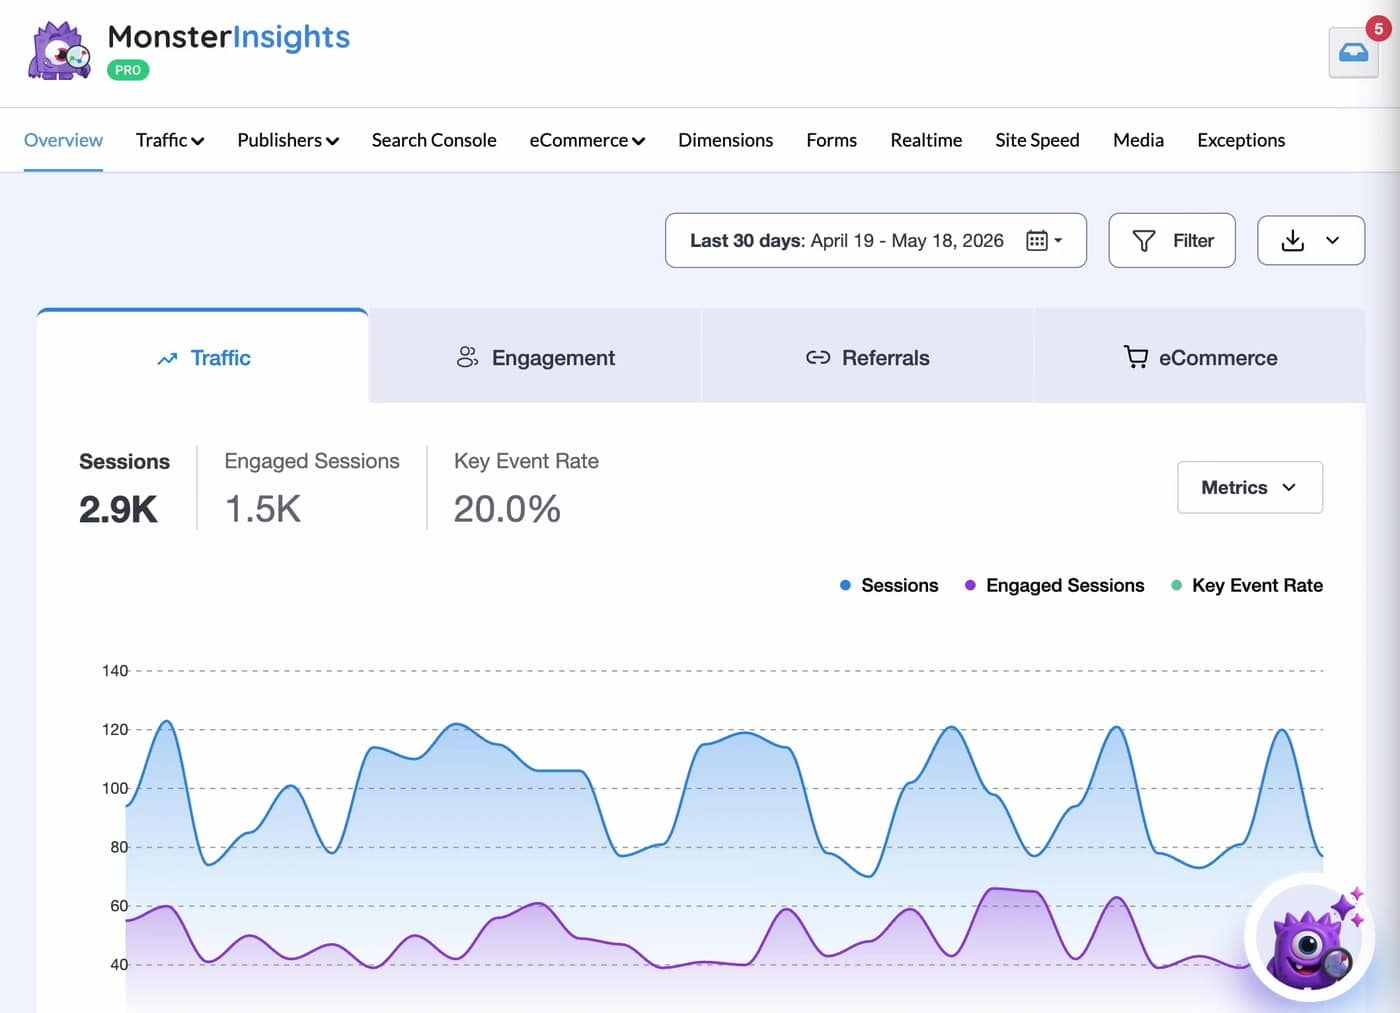The image size is (1400, 1013).
Task: Go to the Overview tab
Action: (63, 140)
